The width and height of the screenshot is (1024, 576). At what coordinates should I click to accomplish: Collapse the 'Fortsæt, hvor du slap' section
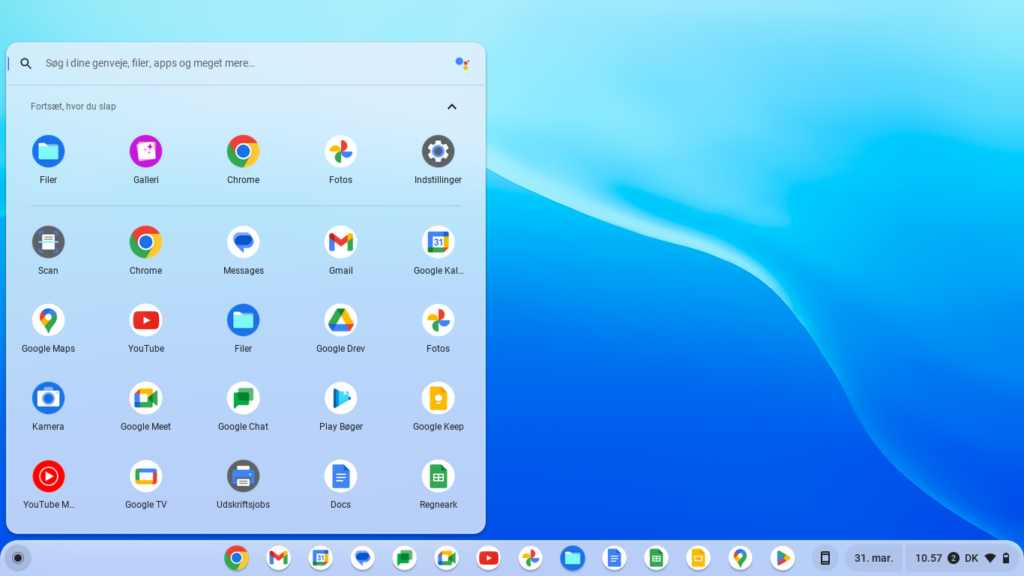coord(451,106)
